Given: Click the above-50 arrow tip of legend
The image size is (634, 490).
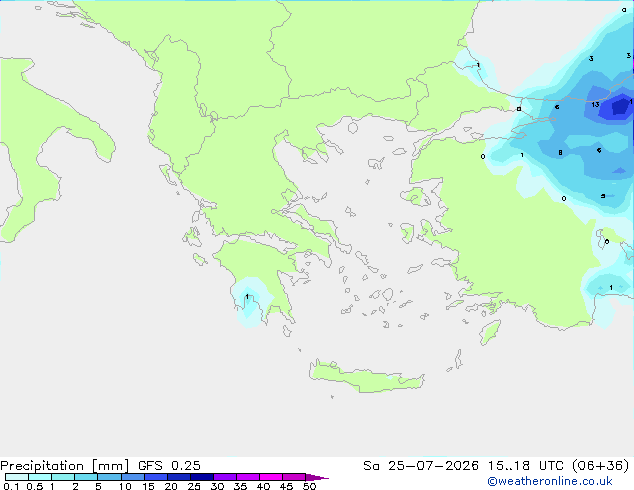Looking at the screenshot, I should 317,477.
